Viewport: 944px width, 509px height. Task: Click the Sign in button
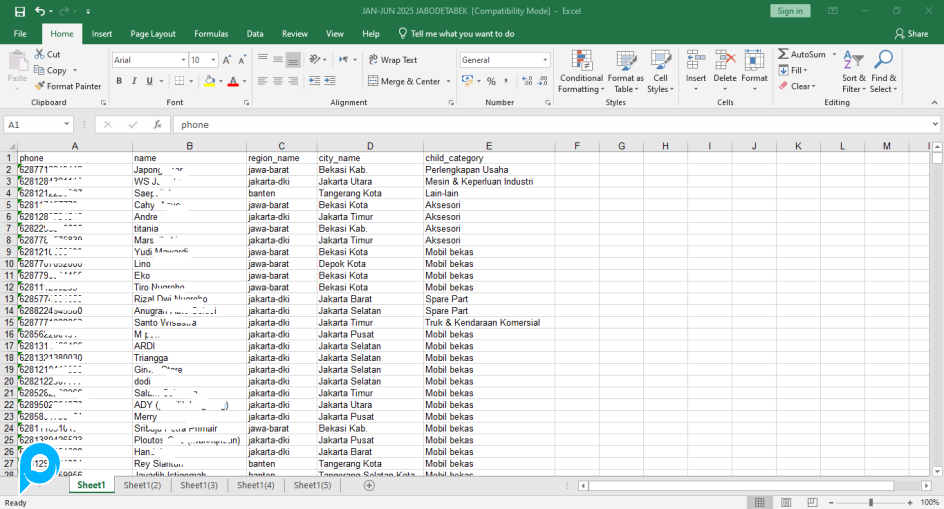(790, 11)
